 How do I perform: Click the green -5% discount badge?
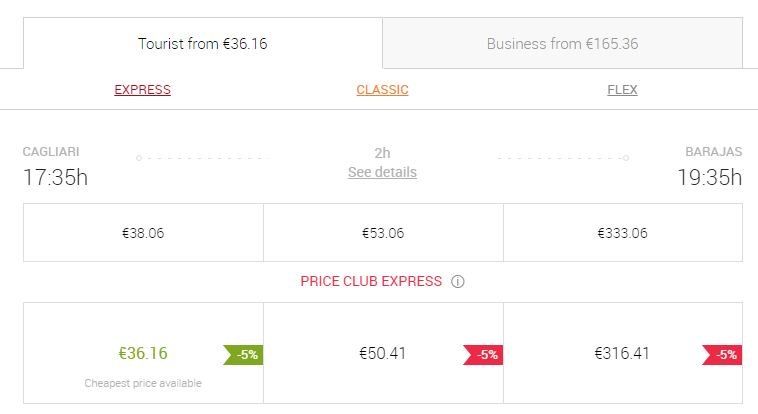(x=243, y=354)
